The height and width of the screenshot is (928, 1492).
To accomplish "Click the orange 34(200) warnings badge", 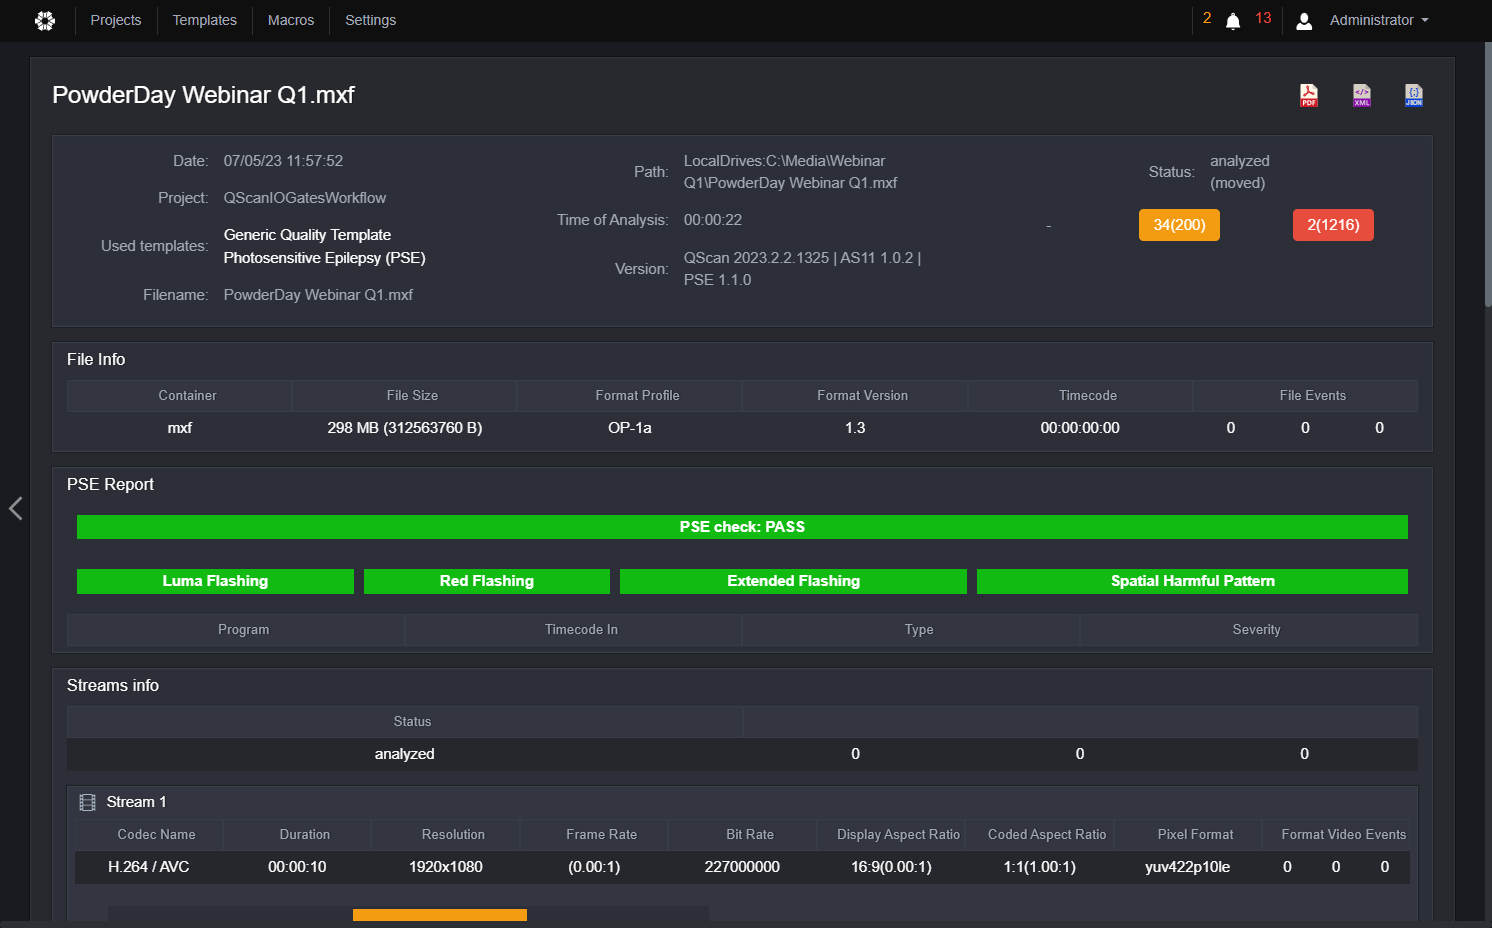I will [x=1179, y=225].
